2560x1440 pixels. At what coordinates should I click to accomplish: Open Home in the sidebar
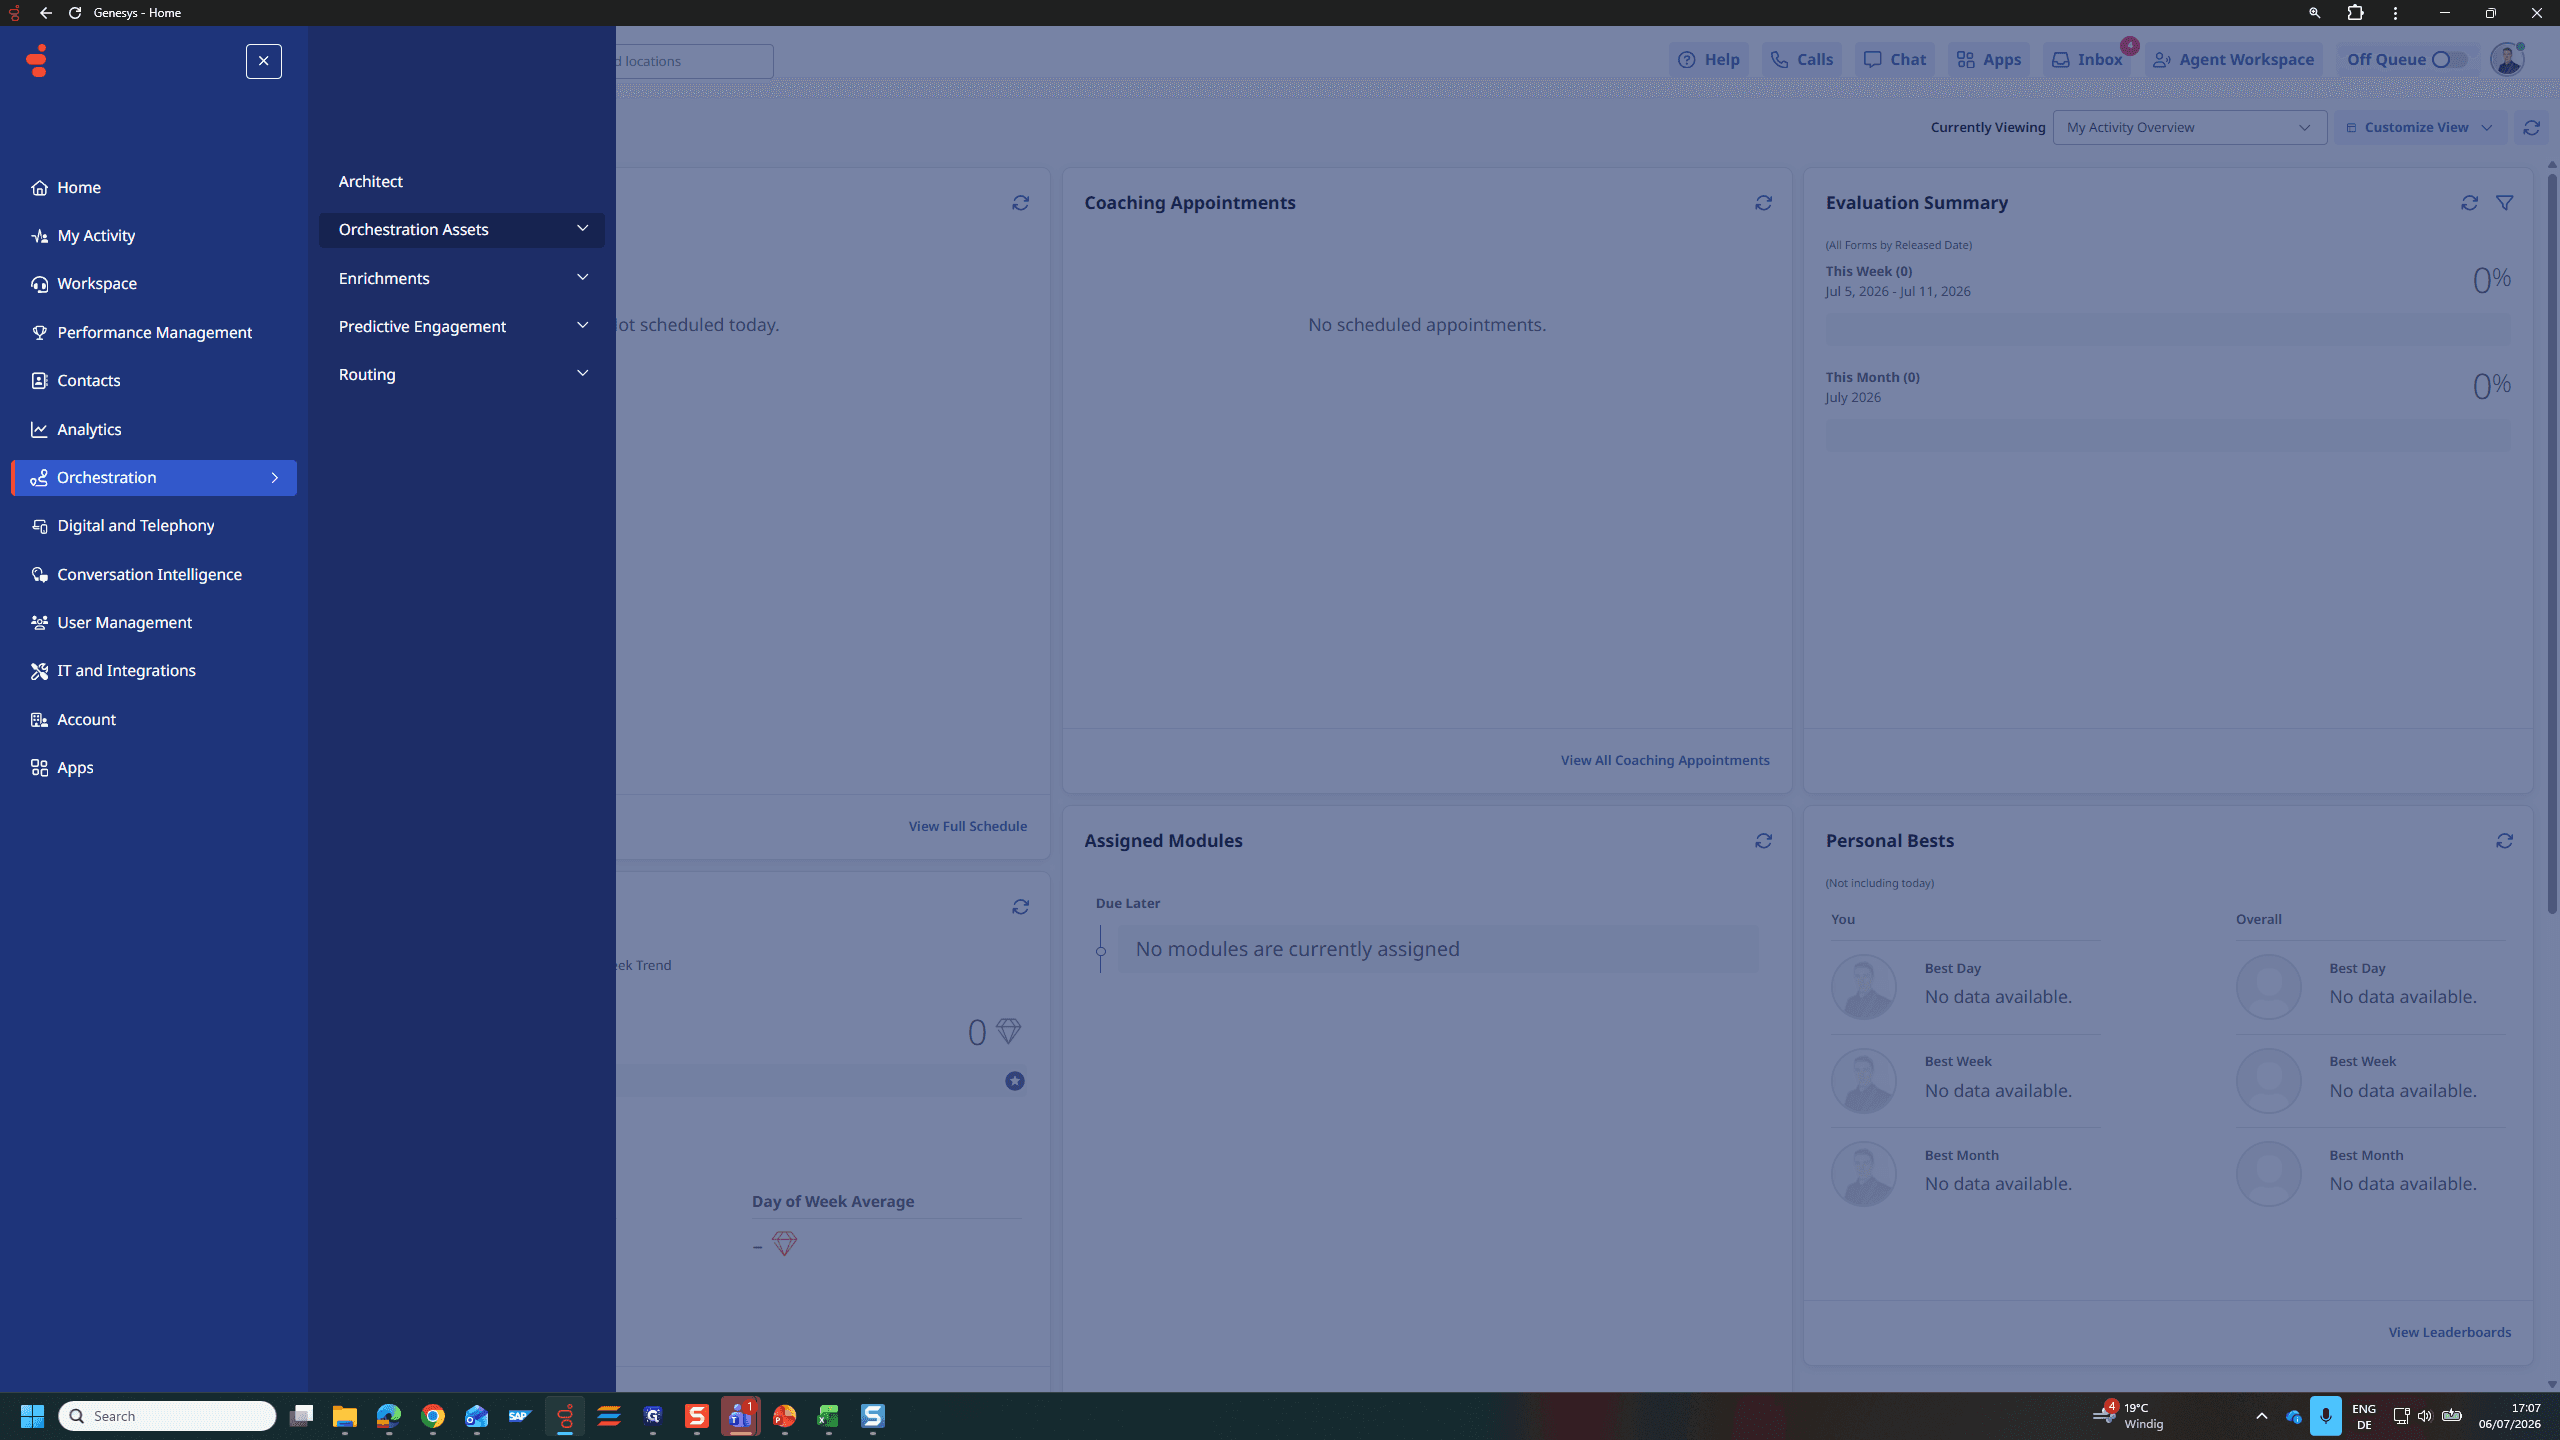[153, 187]
